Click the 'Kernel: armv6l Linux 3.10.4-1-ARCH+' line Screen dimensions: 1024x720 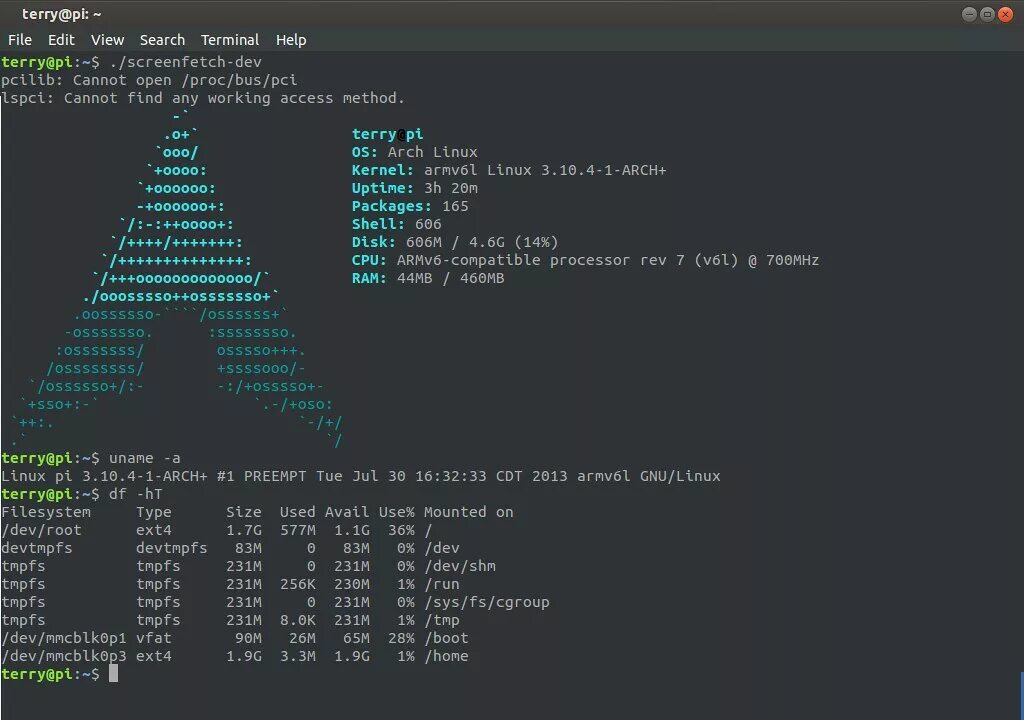click(x=509, y=170)
